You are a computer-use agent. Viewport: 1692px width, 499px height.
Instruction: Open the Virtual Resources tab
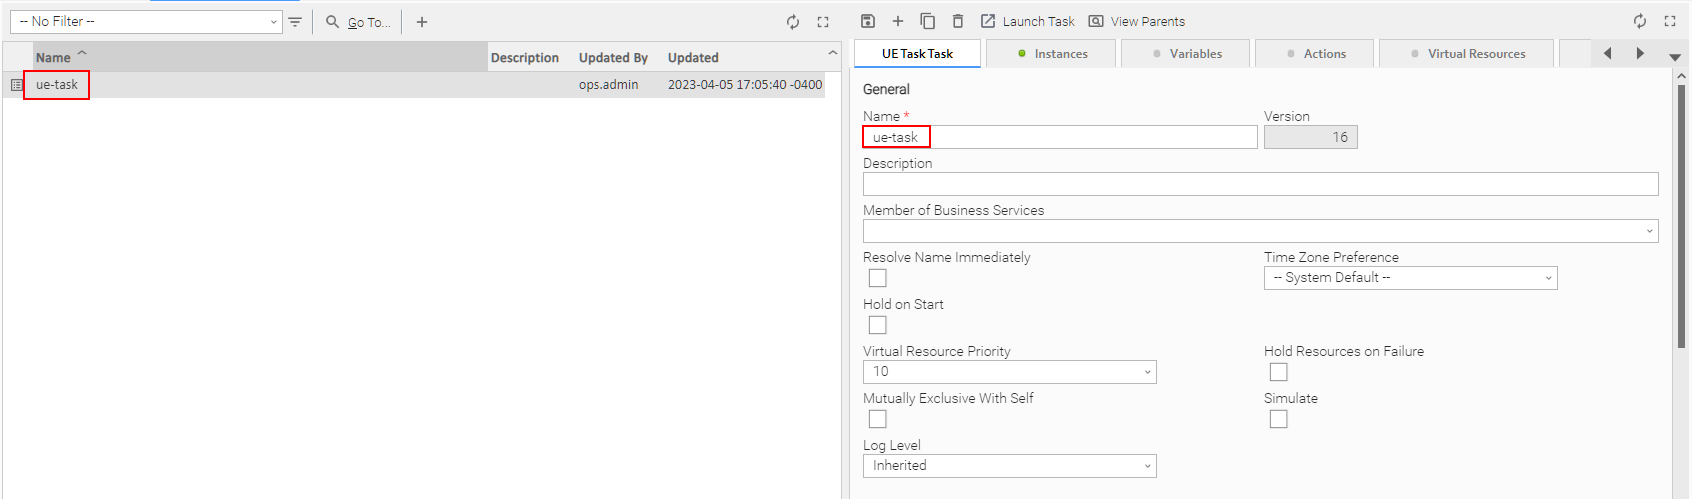(x=1467, y=54)
